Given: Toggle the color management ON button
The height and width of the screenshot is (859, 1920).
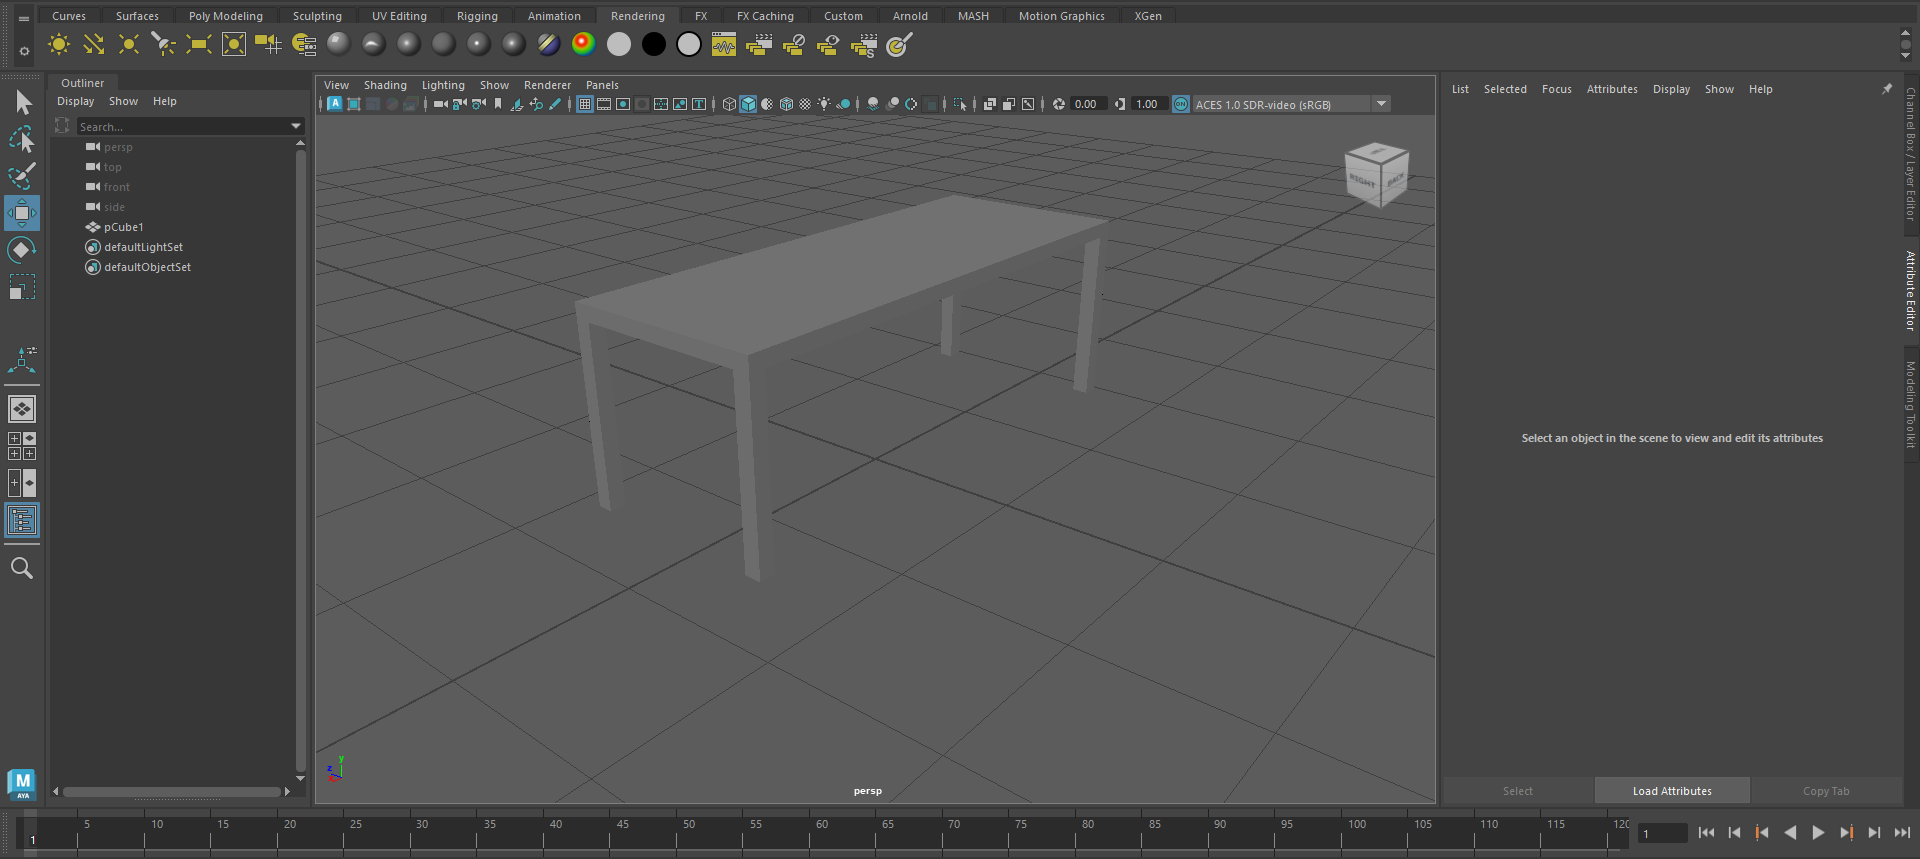Looking at the screenshot, I should click(1181, 104).
